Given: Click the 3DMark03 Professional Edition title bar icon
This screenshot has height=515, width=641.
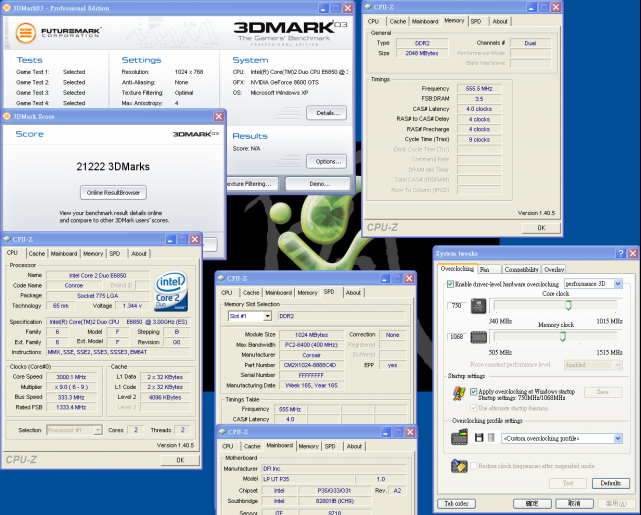Looking at the screenshot, I should click(x=7, y=8).
